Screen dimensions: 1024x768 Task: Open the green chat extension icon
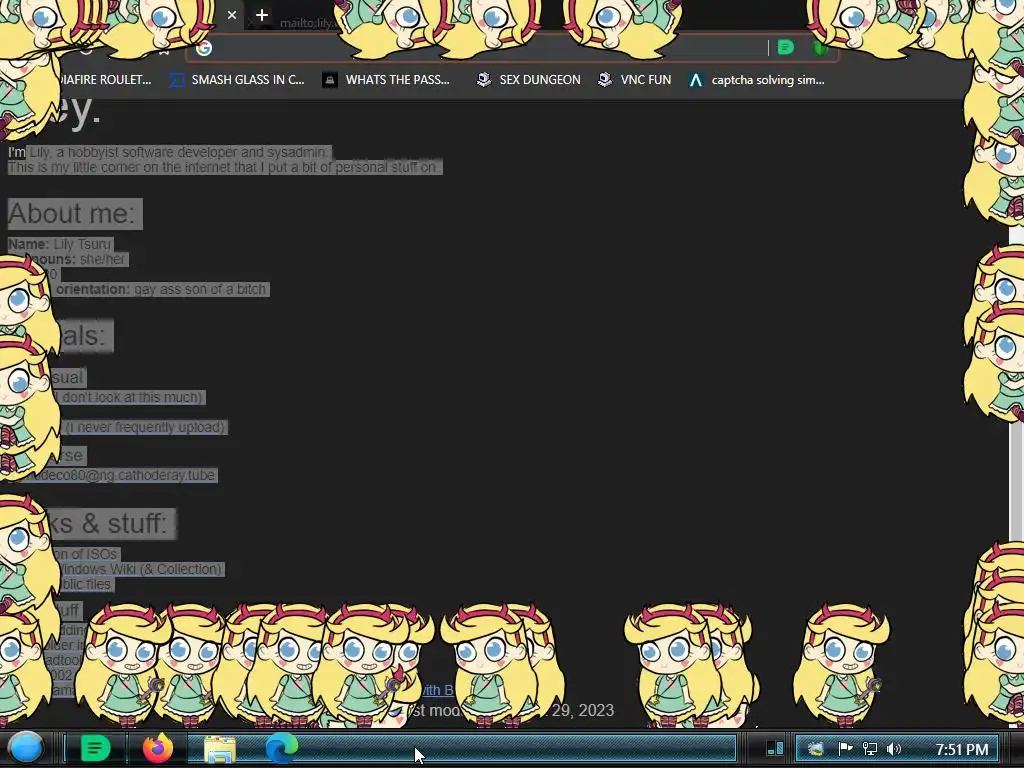click(x=786, y=48)
